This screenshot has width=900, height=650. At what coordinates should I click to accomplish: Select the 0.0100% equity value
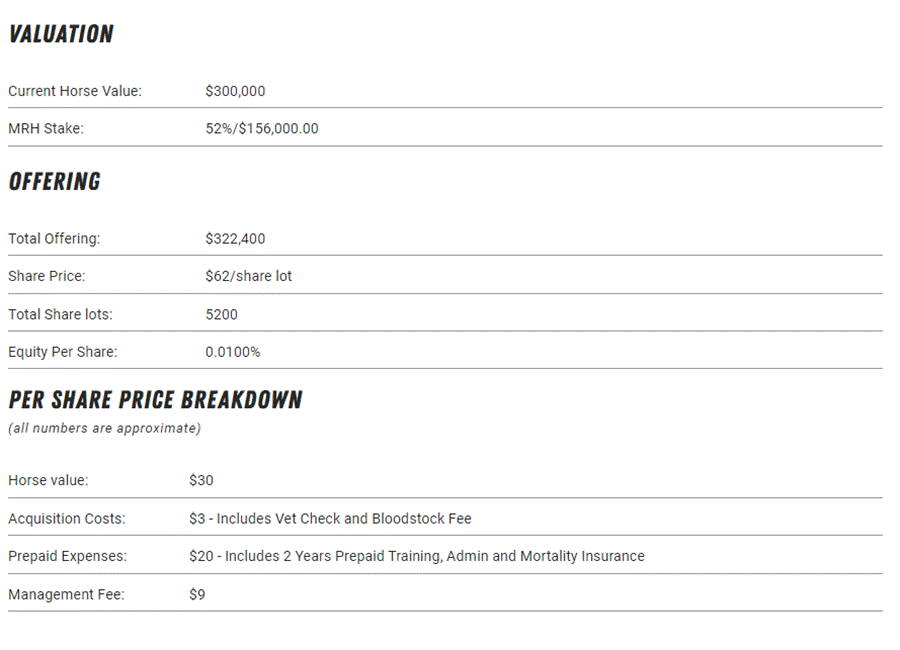[x=232, y=352]
